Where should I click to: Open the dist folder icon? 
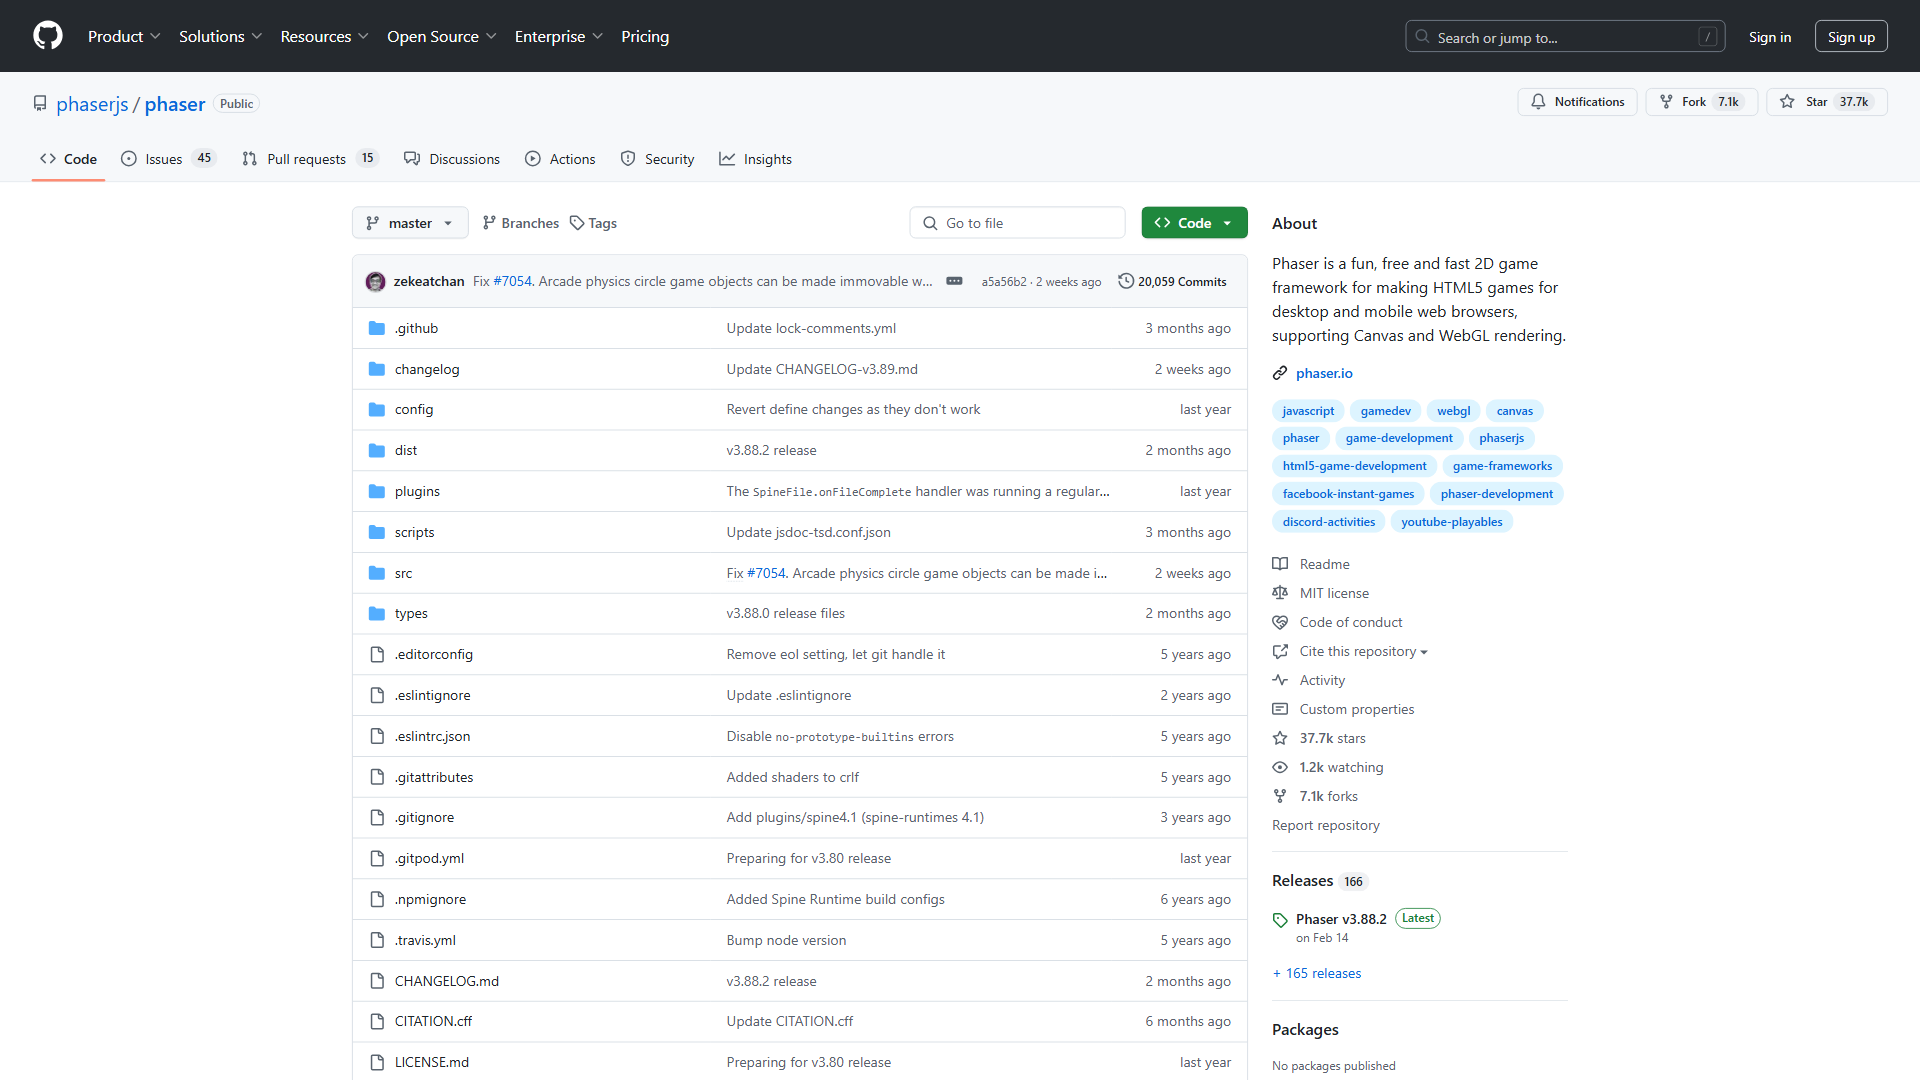point(377,451)
